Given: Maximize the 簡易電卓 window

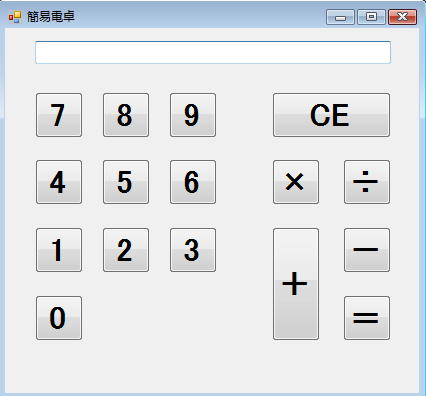Looking at the screenshot, I should point(371,17).
